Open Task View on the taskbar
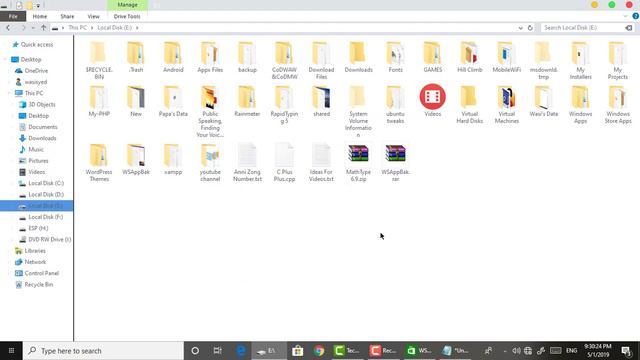Screen dimensions: 640x360 pyautogui.click(x=218, y=351)
